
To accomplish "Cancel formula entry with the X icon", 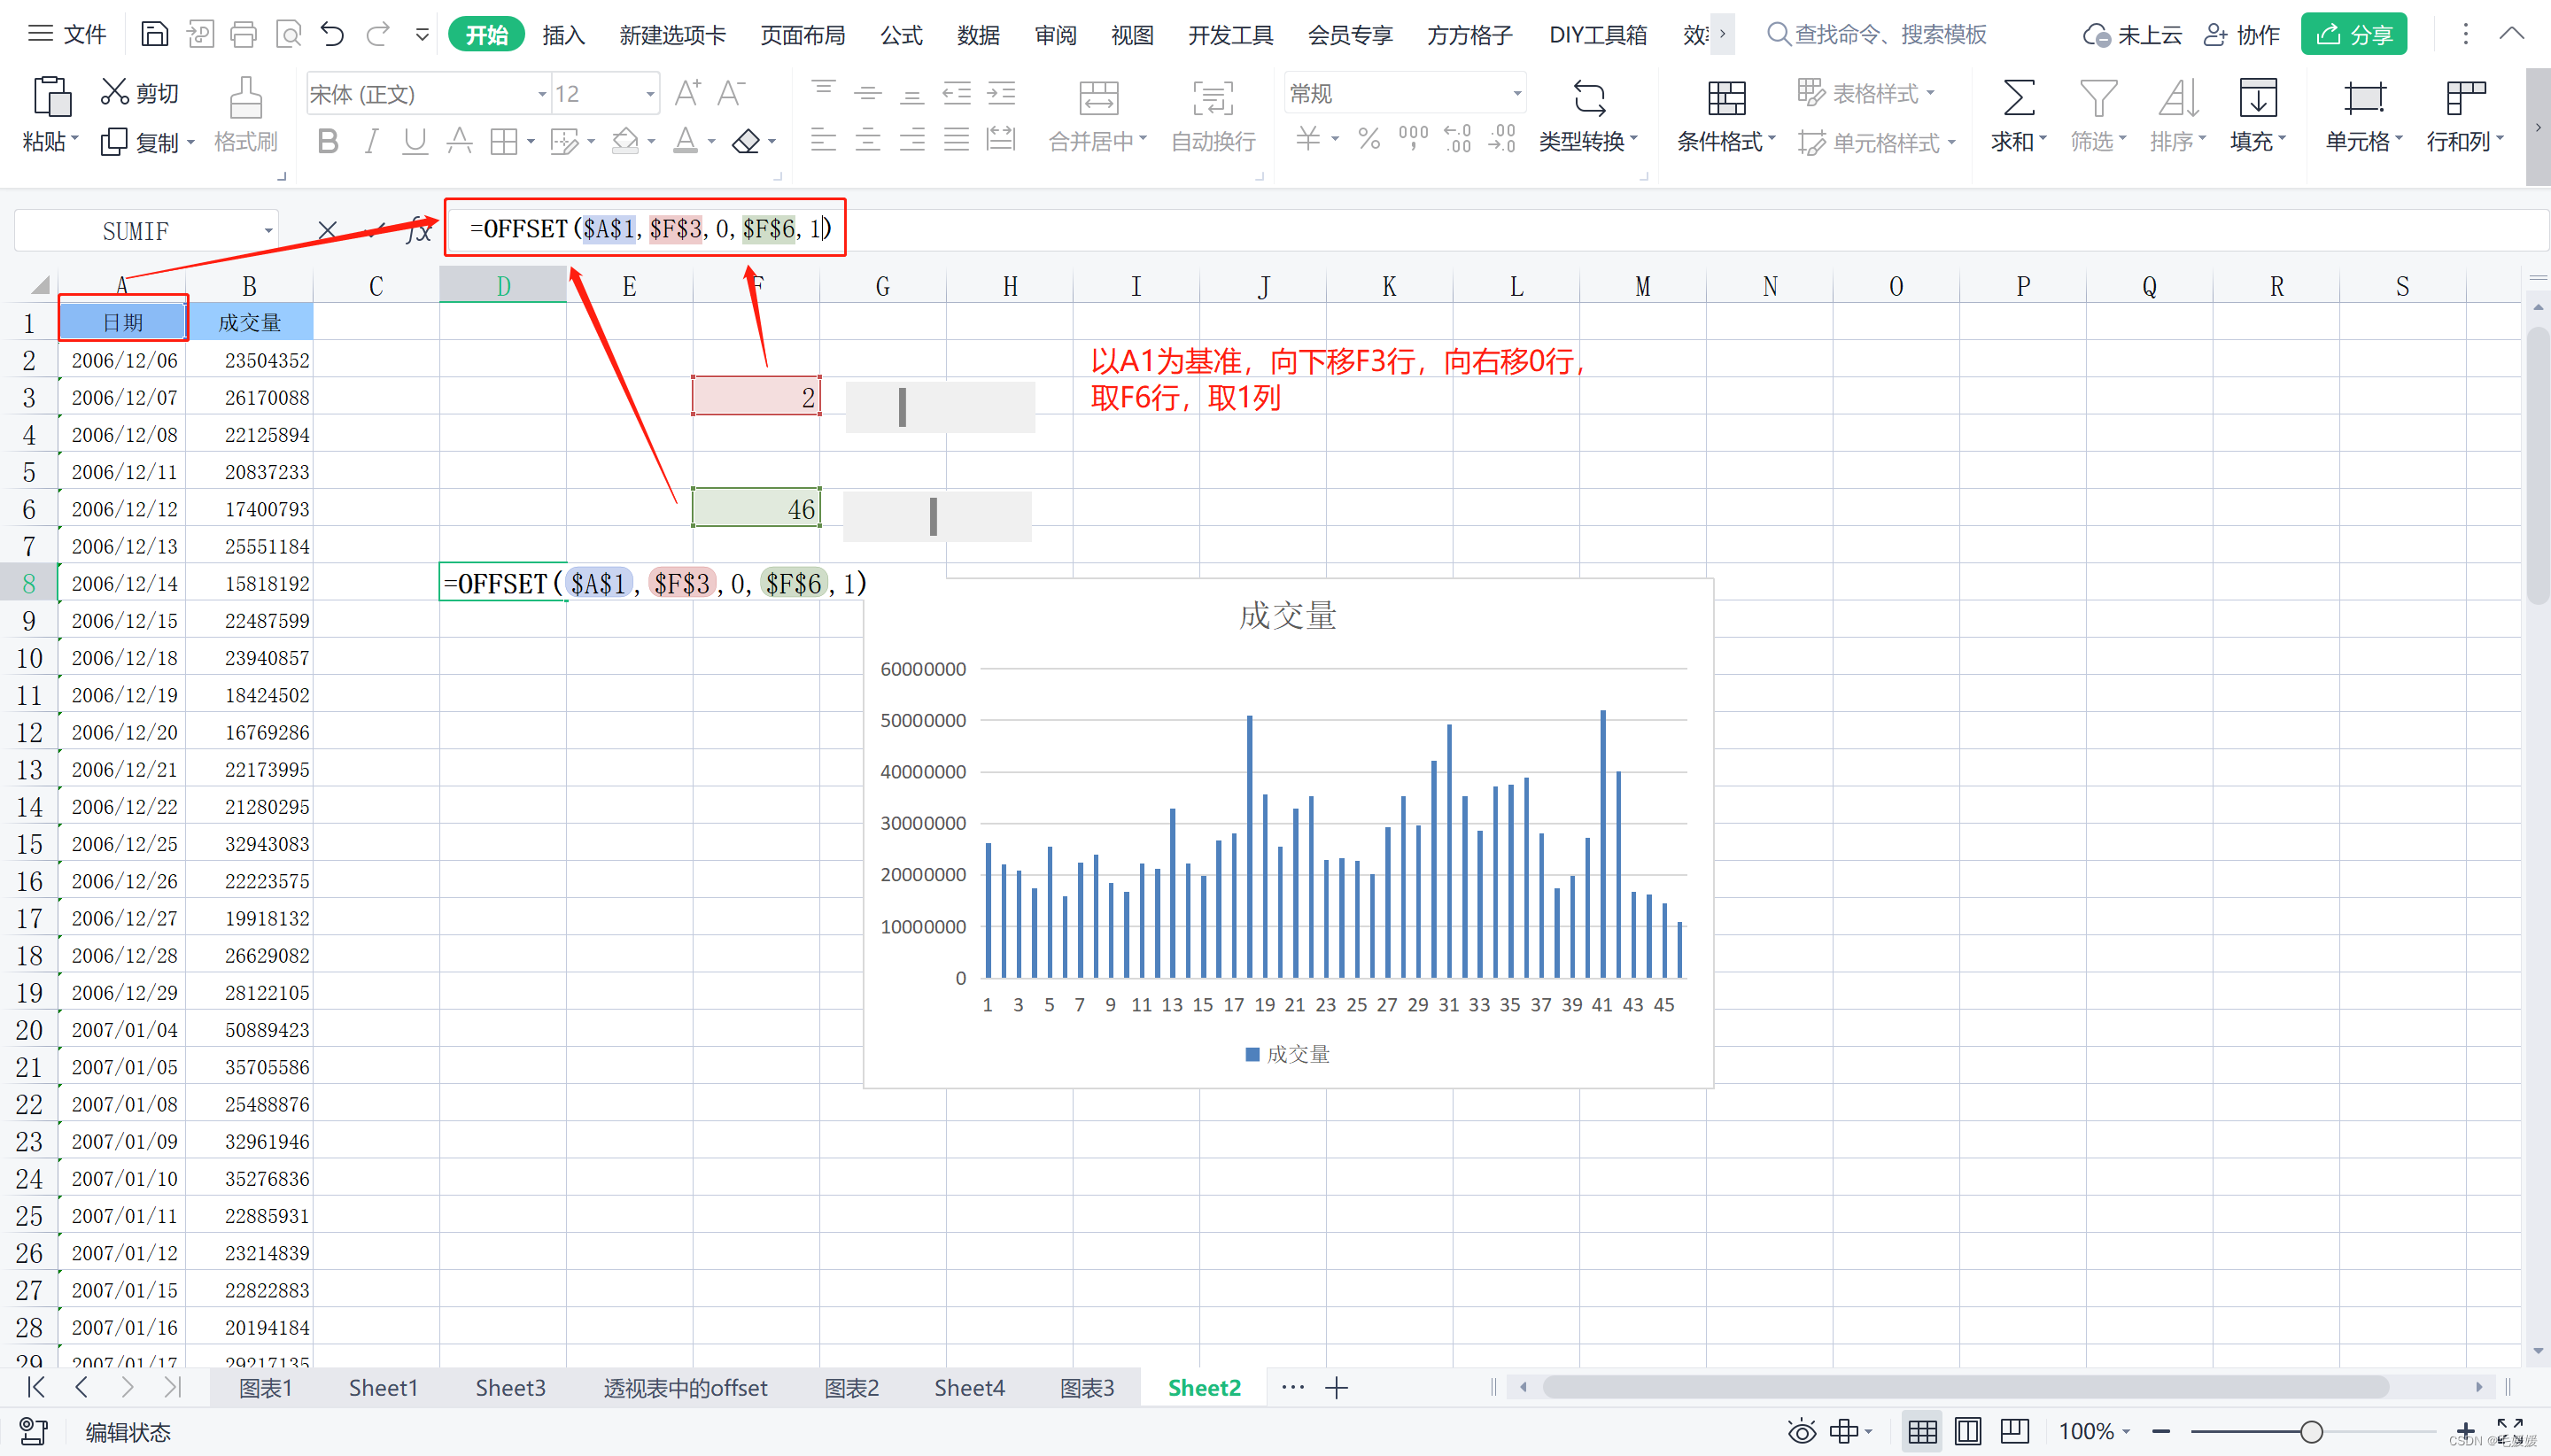I will [x=327, y=231].
